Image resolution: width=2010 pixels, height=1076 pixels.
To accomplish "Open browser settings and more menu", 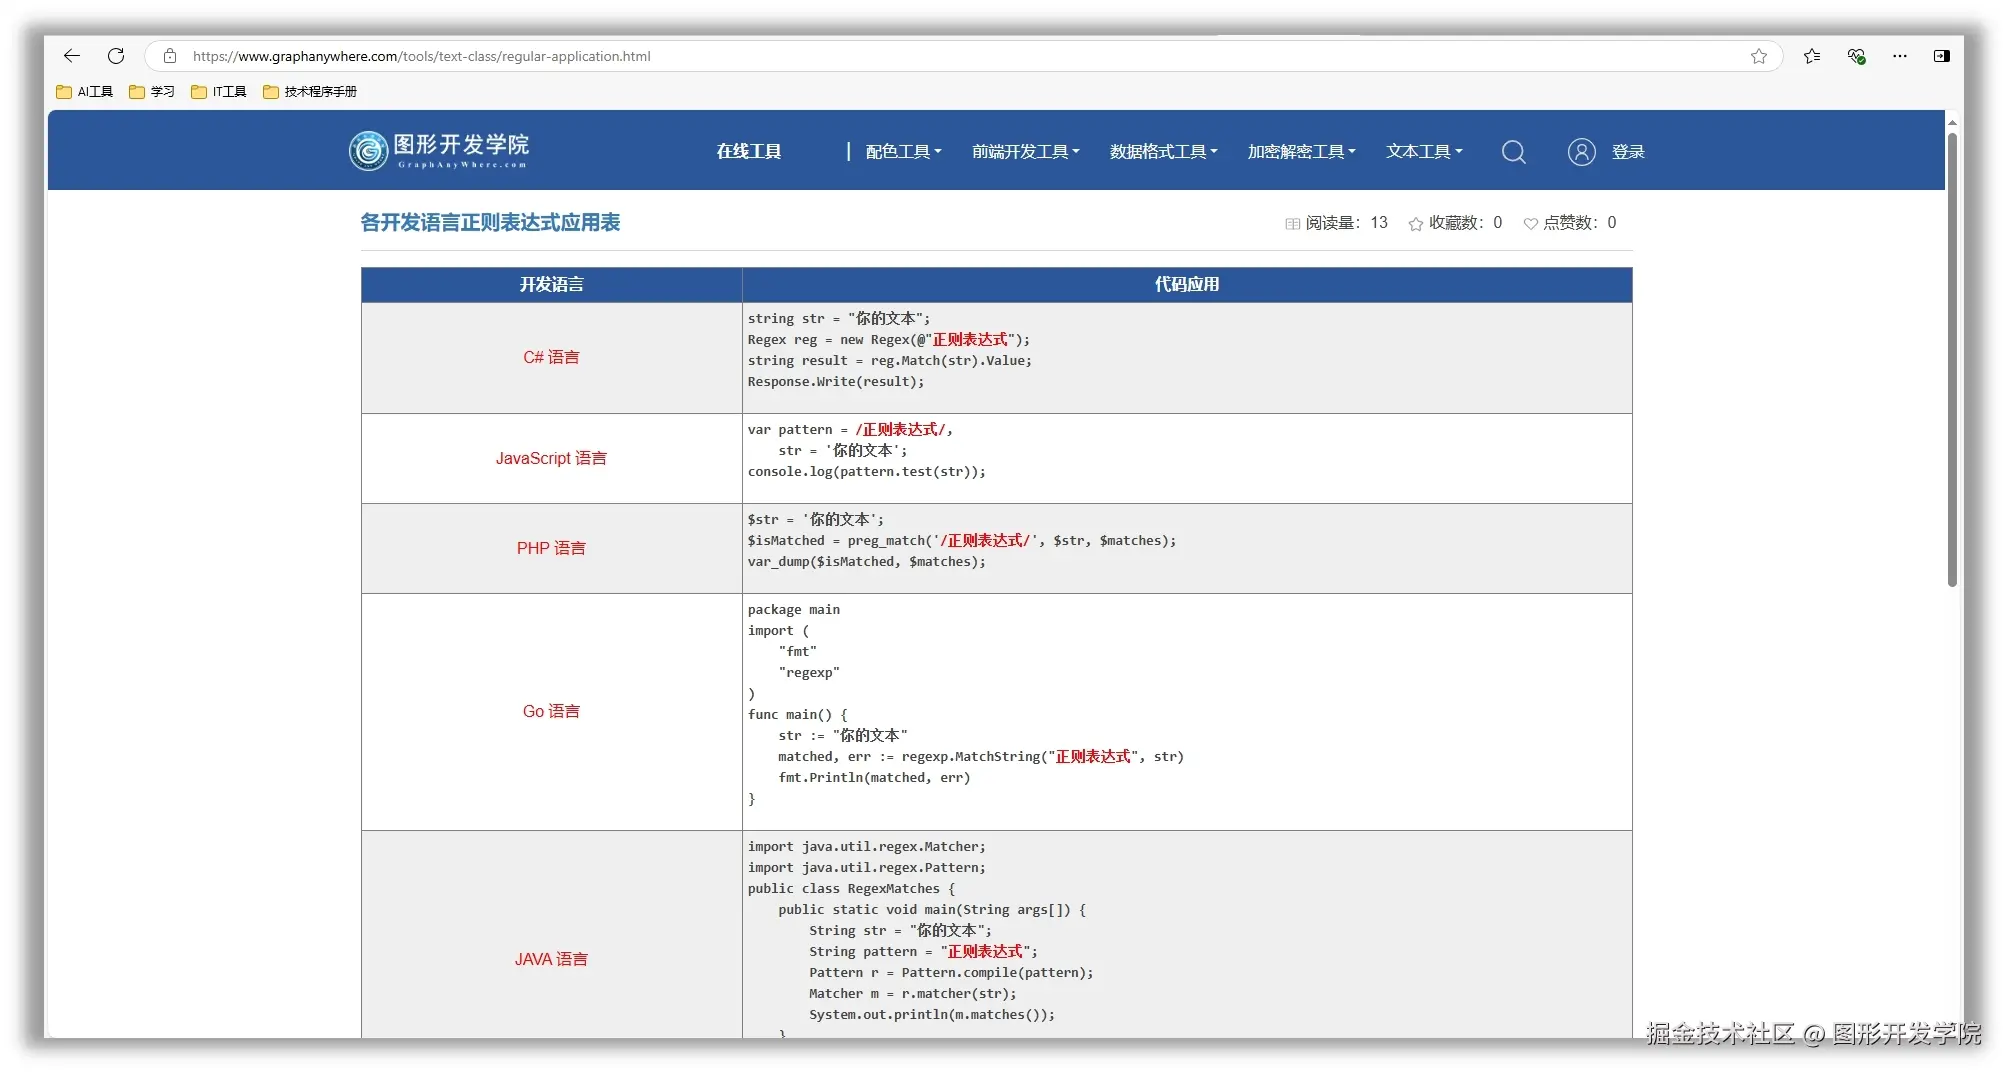I will (x=1900, y=56).
